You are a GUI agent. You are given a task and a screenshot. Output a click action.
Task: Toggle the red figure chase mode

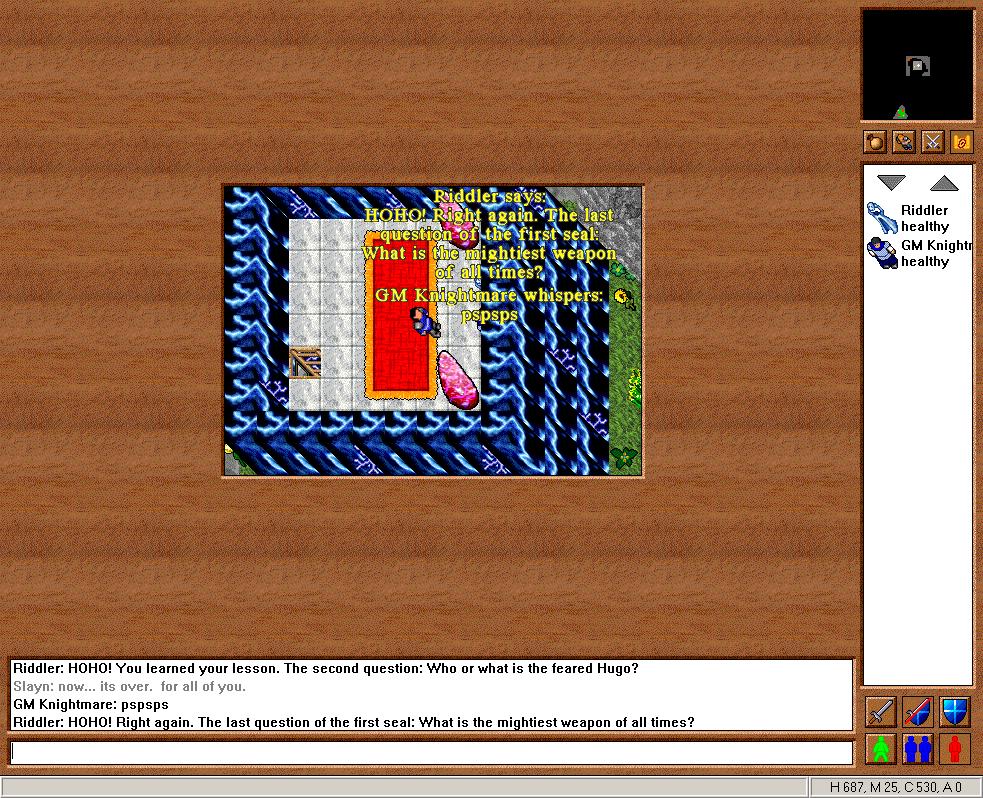tap(955, 748)
